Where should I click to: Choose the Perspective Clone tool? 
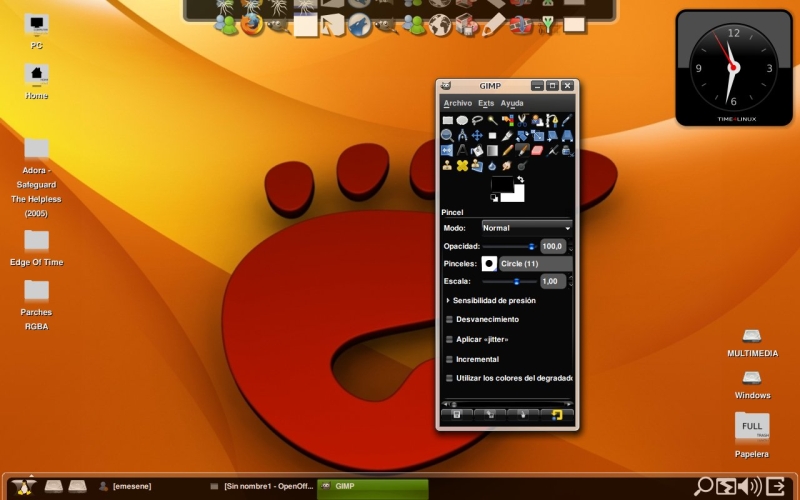(477, 166)
